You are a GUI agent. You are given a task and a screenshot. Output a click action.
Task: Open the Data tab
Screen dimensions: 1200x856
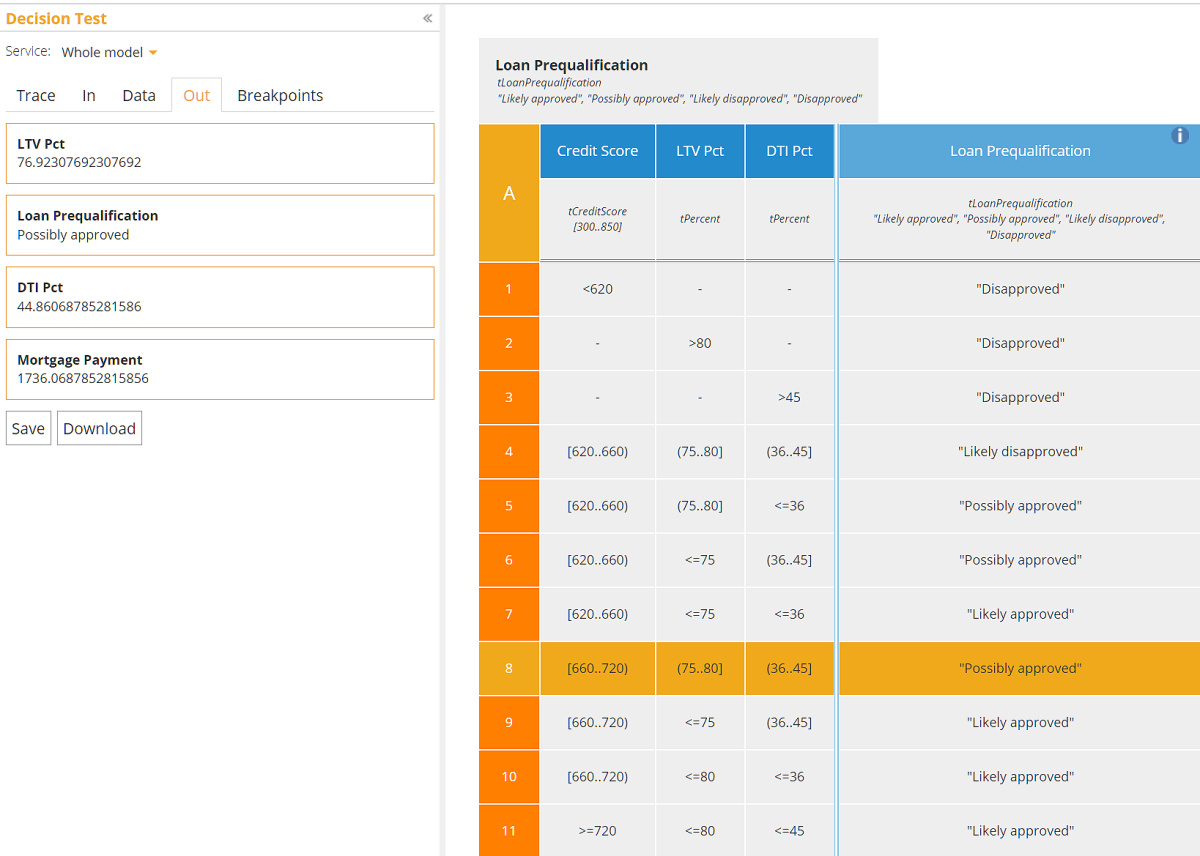tap(139, 95)
